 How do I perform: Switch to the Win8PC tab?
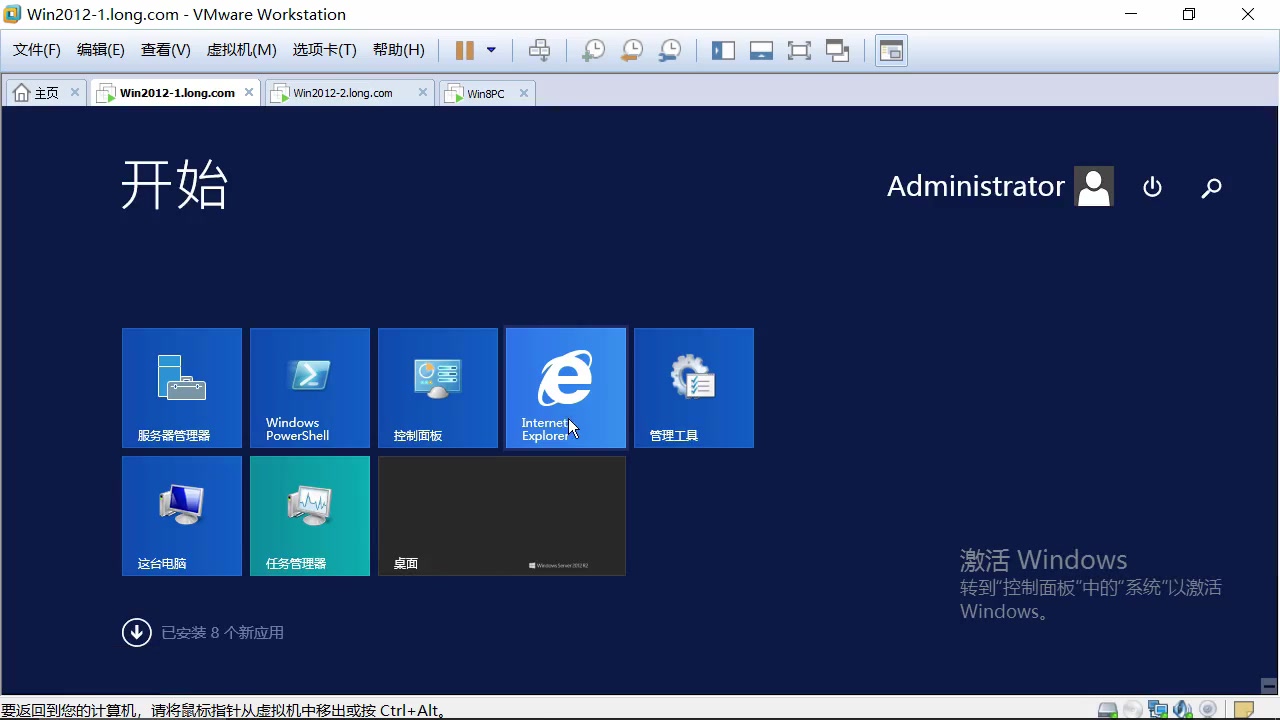pos(486,93)
